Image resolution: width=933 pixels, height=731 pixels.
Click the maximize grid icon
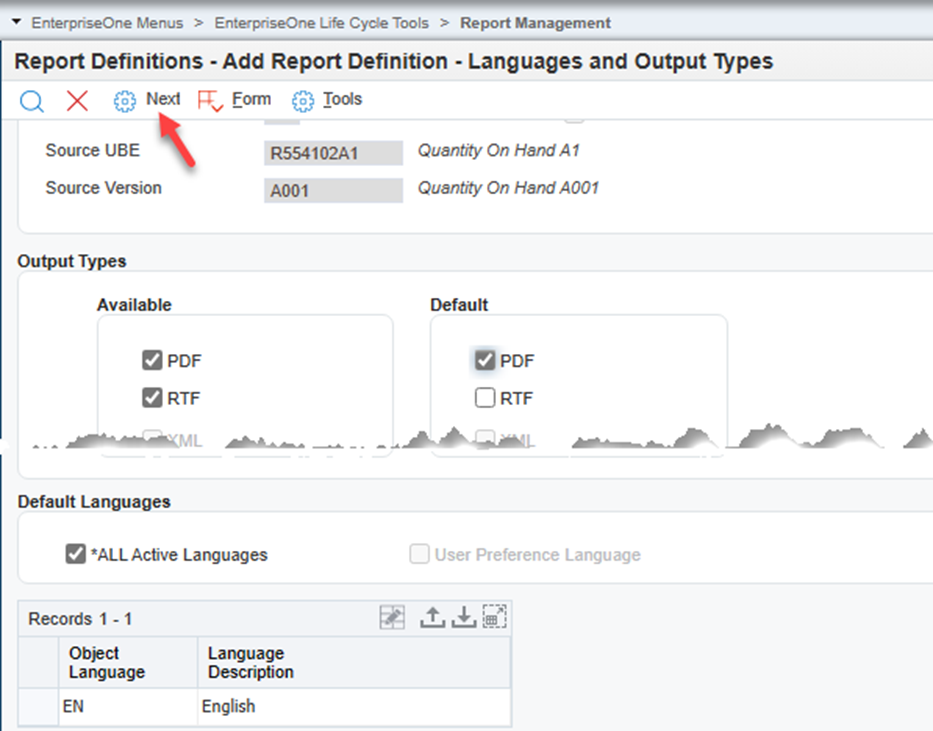click(x=494, y=617)
